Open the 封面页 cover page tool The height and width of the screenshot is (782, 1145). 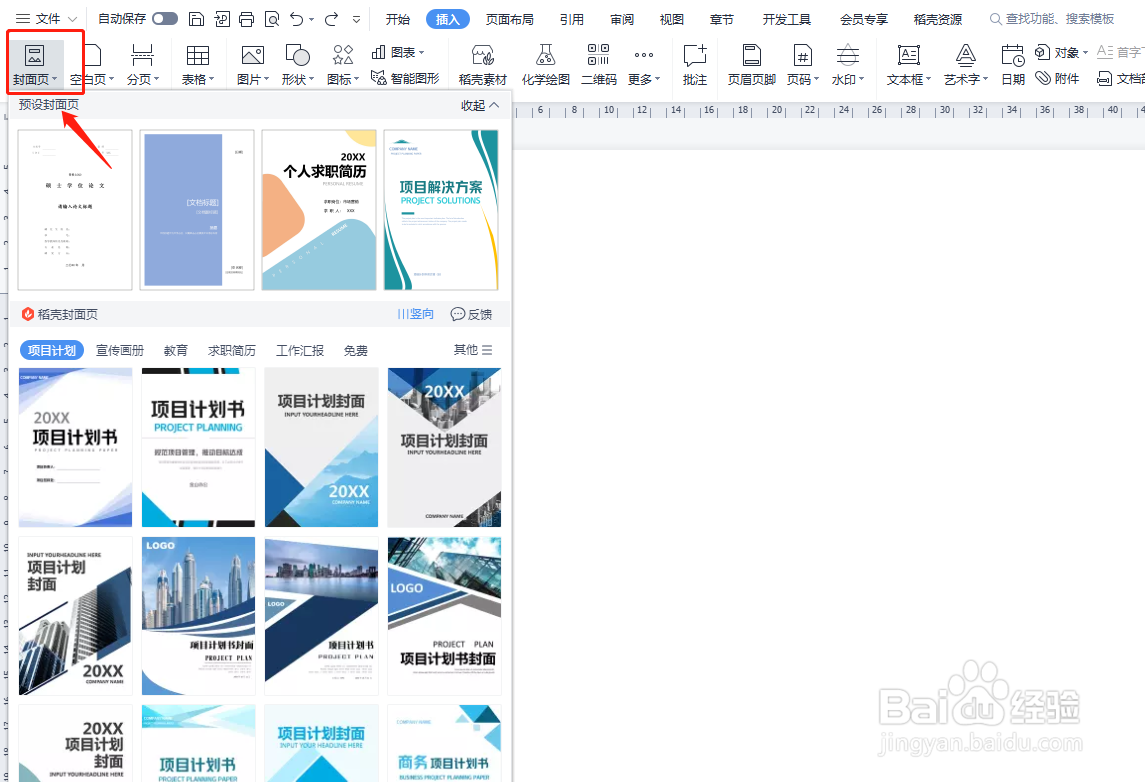35,64
